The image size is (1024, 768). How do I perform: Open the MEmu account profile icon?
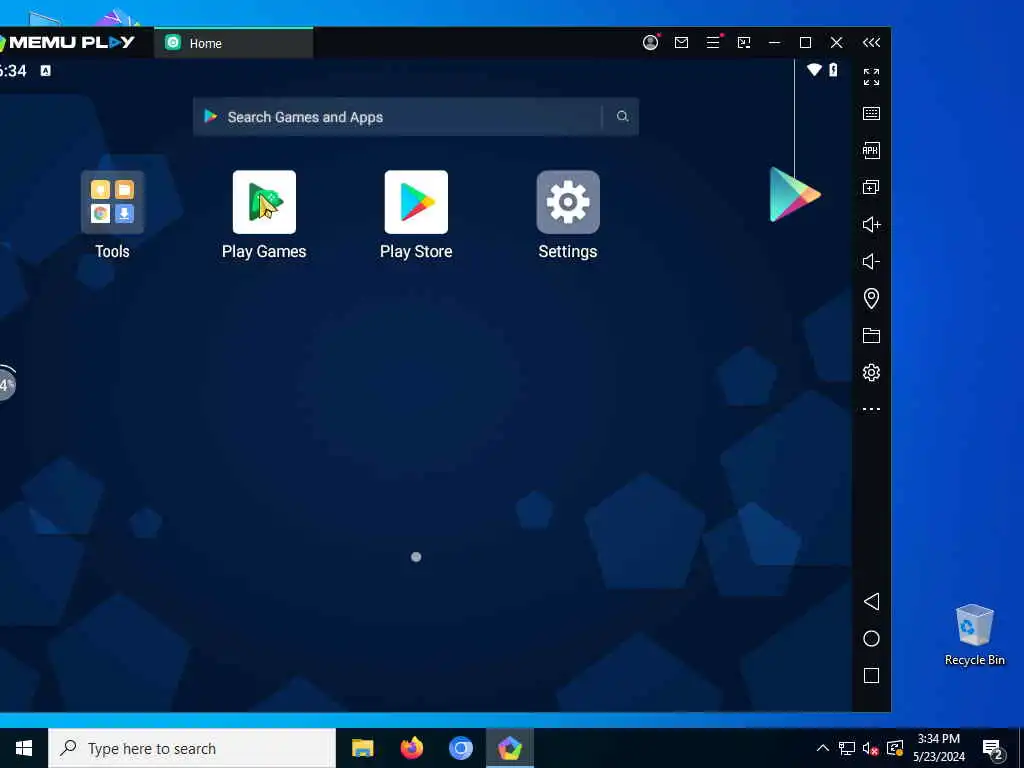tap(650, 42)
